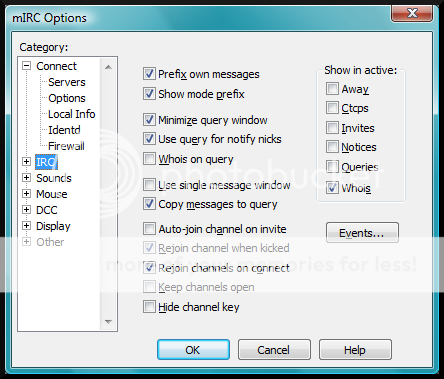Open Help for mIRC Options
The width and height of the screenshot is (444, 379).
coord(355,350)
